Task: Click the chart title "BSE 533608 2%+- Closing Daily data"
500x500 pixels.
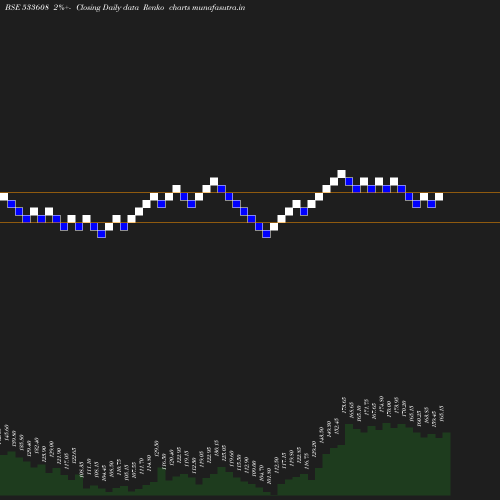Action: [x=72, y=7]
